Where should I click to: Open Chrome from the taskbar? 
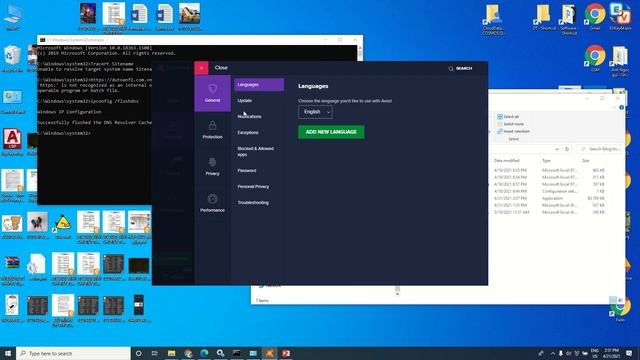tap(188, 353)
